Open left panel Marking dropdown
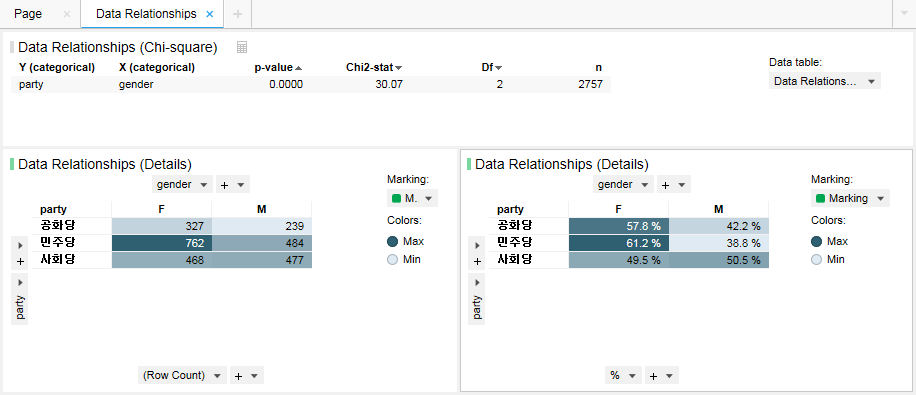 pos(412,198)
